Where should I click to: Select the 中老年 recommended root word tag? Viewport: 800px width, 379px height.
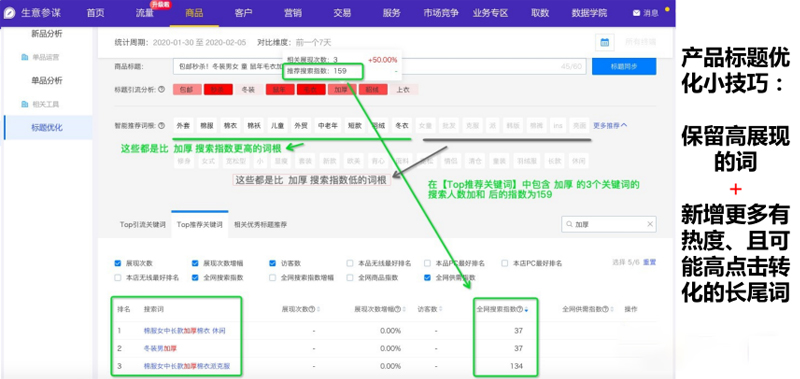[328, 125]
